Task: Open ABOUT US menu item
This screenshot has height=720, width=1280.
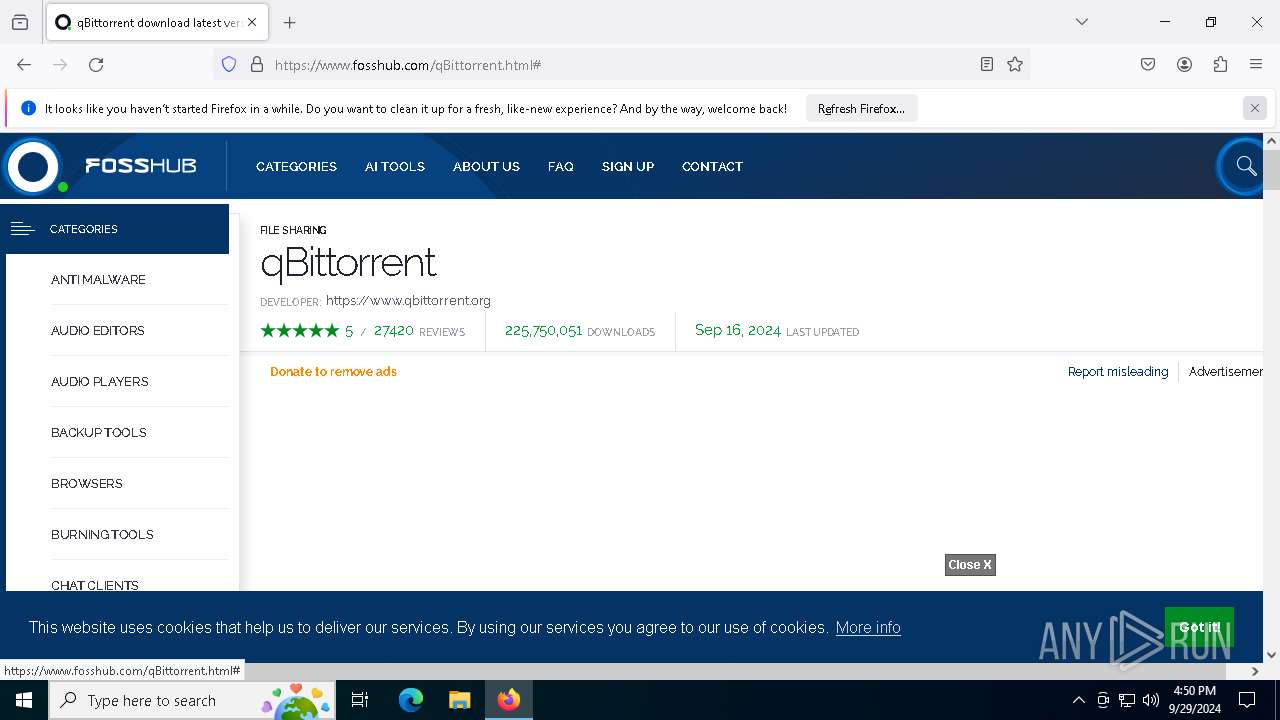Action: 486,167
